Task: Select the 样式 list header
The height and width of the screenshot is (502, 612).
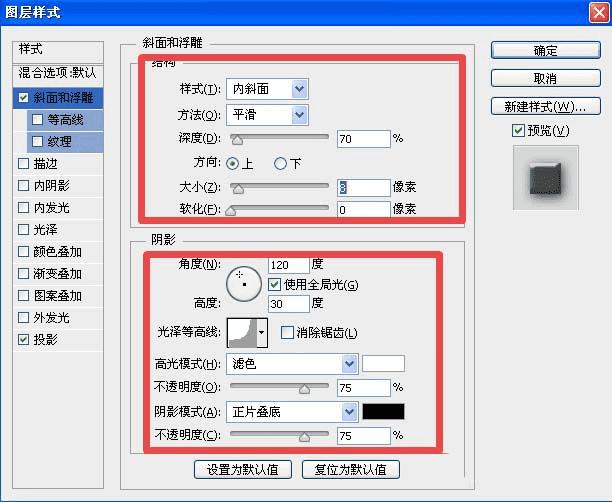Action: (x=58, y=52)
